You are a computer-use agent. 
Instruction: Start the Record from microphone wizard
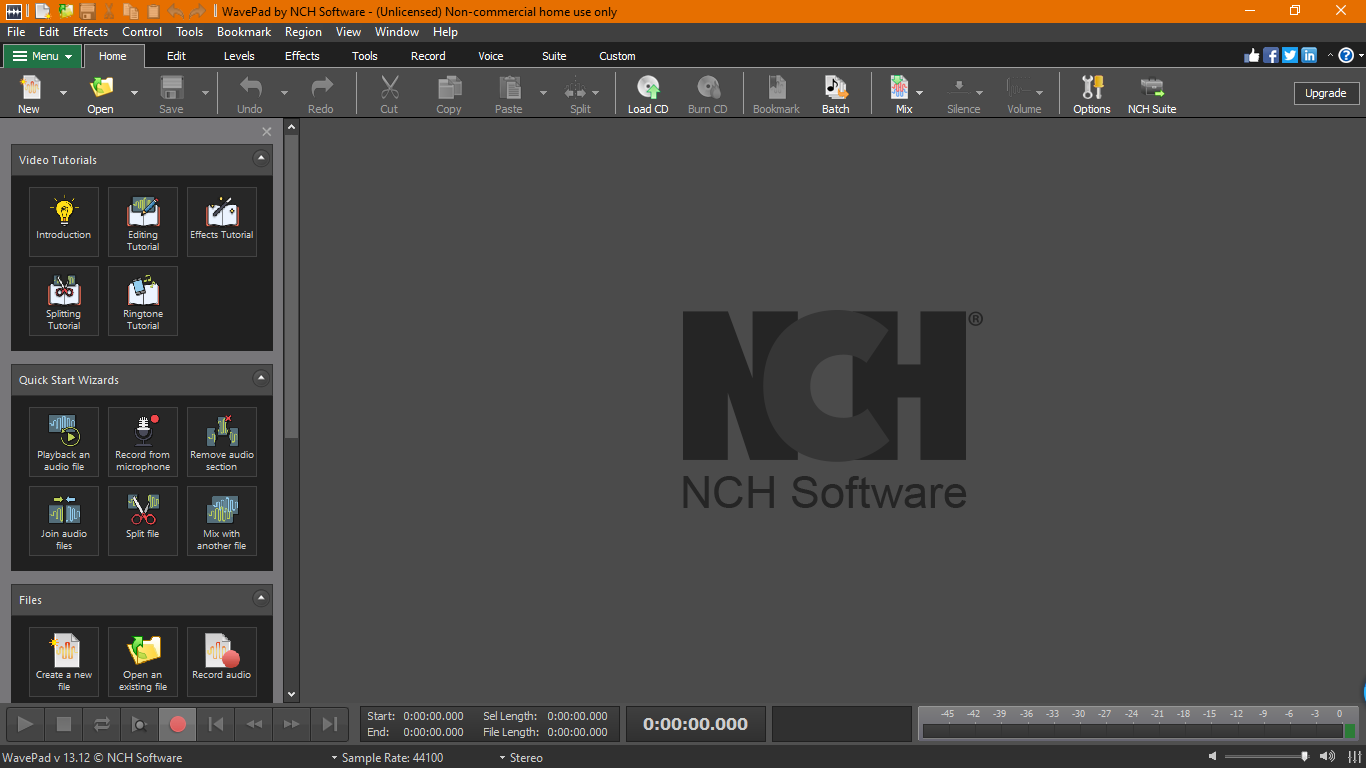(x=143, y=442)
